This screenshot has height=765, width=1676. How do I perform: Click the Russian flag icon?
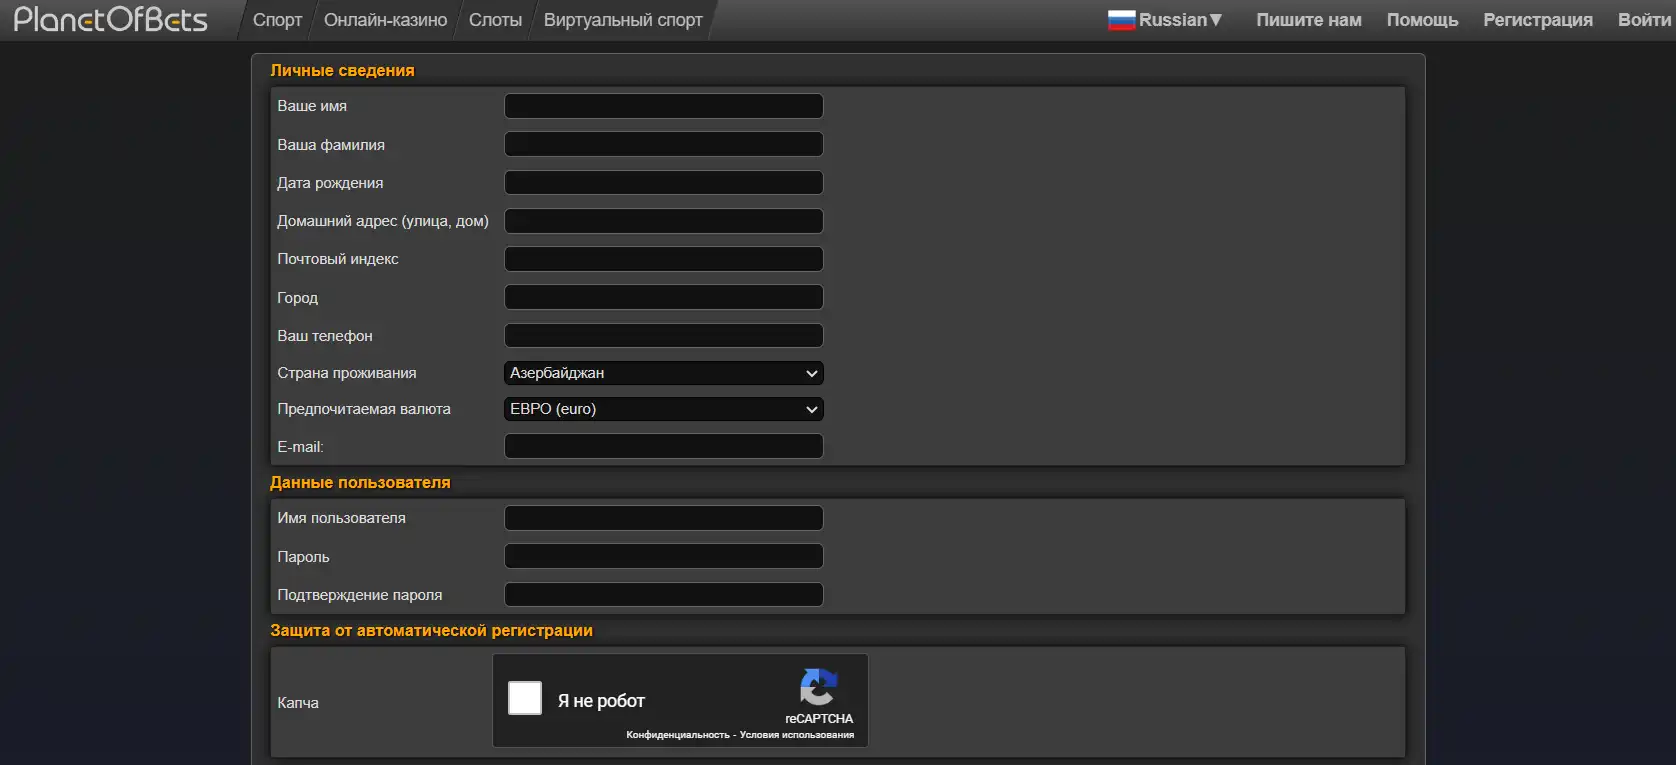coord(1121,20)
